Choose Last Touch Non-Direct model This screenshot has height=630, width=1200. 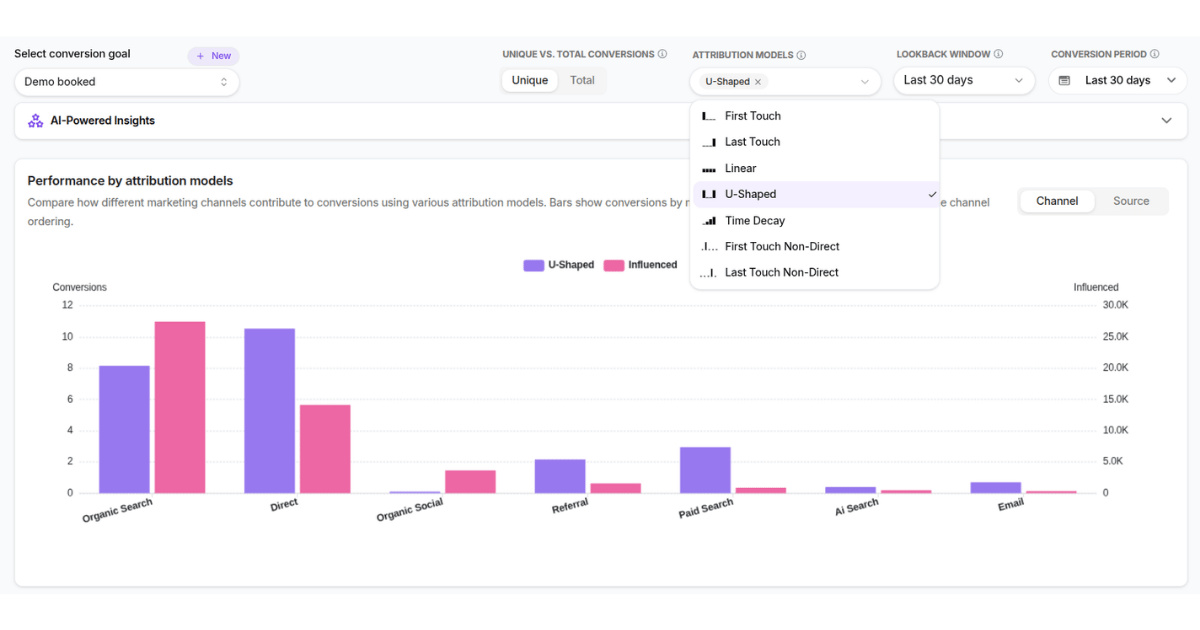(815, 272)
